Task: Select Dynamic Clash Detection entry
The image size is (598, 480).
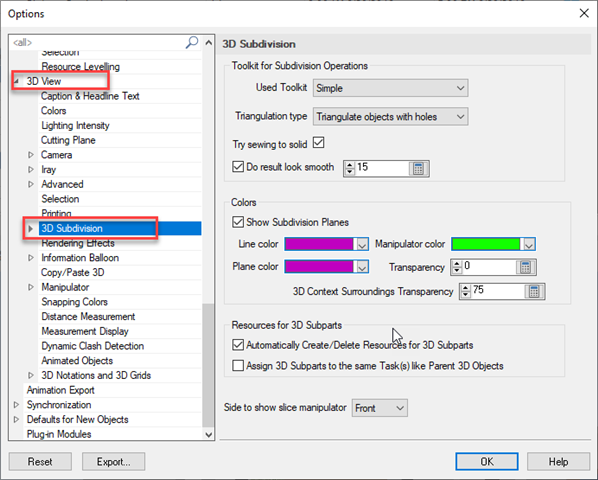Action: 93,346
